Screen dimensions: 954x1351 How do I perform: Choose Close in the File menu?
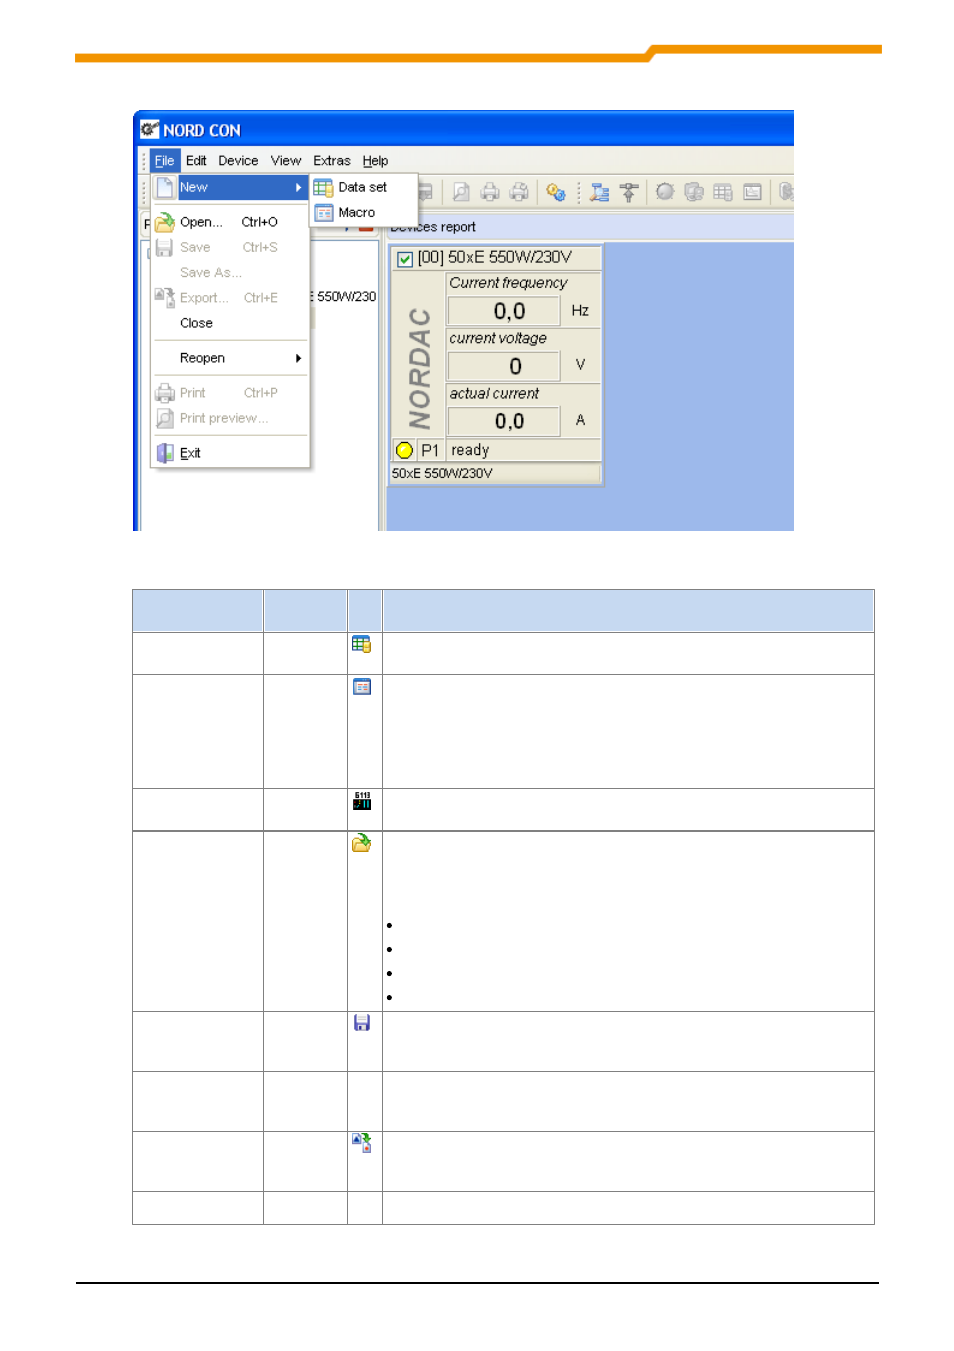coord(230,323)
